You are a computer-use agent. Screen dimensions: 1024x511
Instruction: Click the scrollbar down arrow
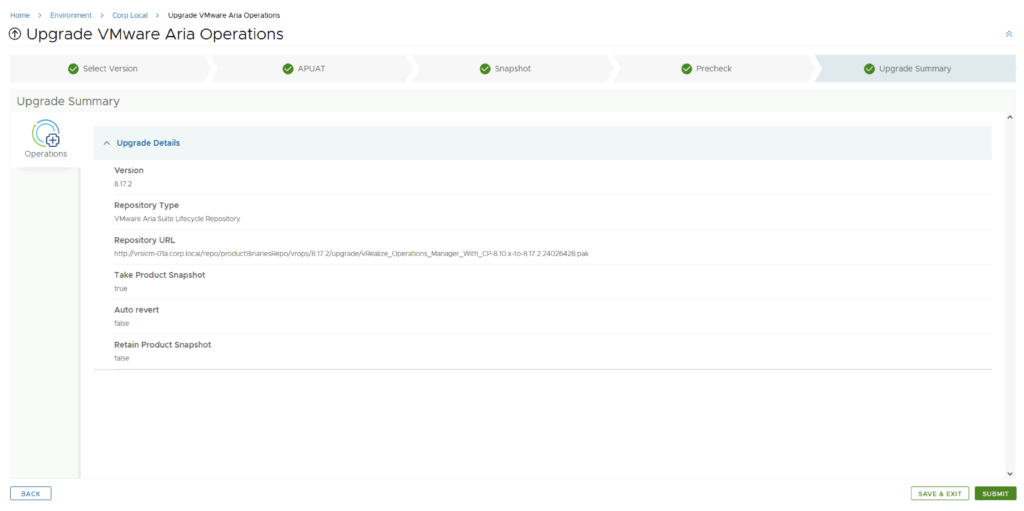pyautogui.click(x=1009, y=473)
